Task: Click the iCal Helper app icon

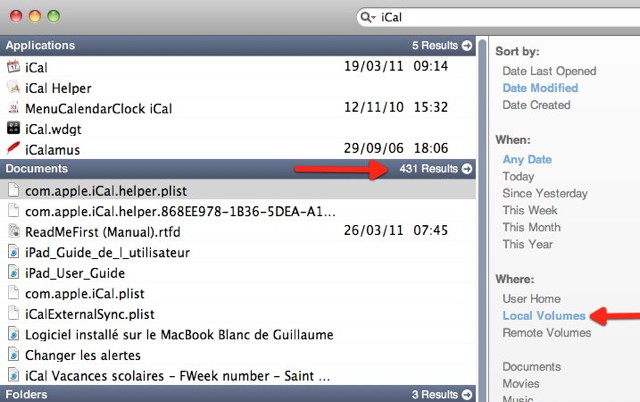Action: (13, 87)
